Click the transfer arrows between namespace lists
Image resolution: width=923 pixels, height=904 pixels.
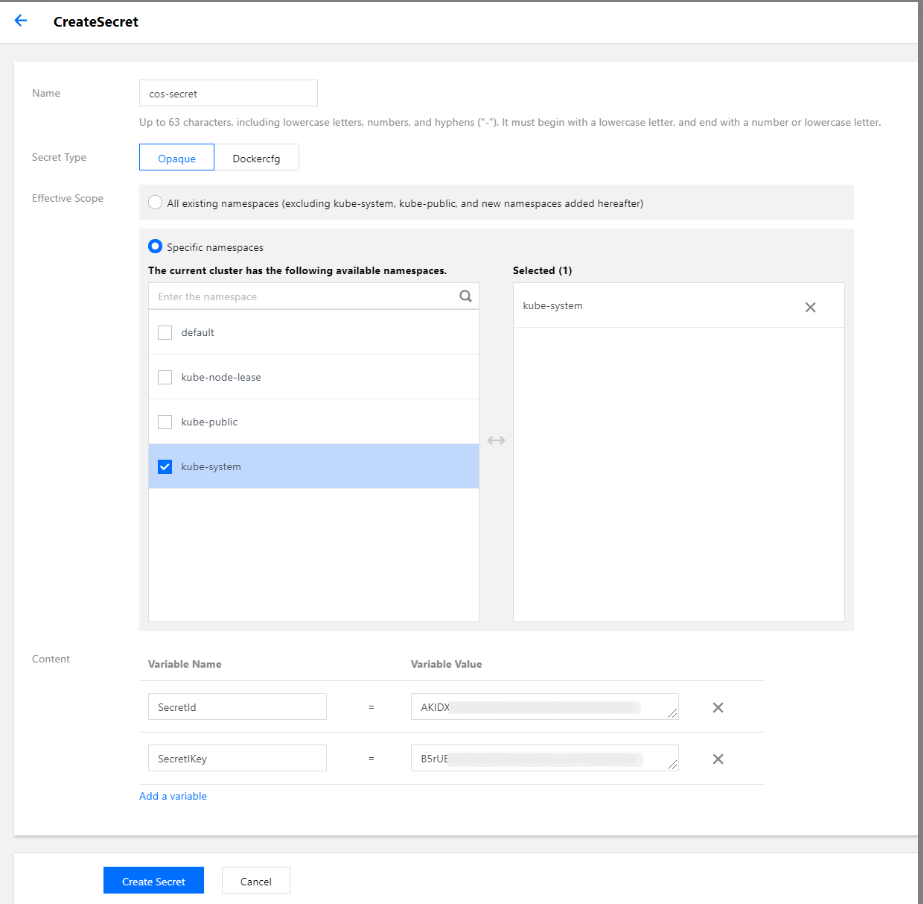coord(496,441)
